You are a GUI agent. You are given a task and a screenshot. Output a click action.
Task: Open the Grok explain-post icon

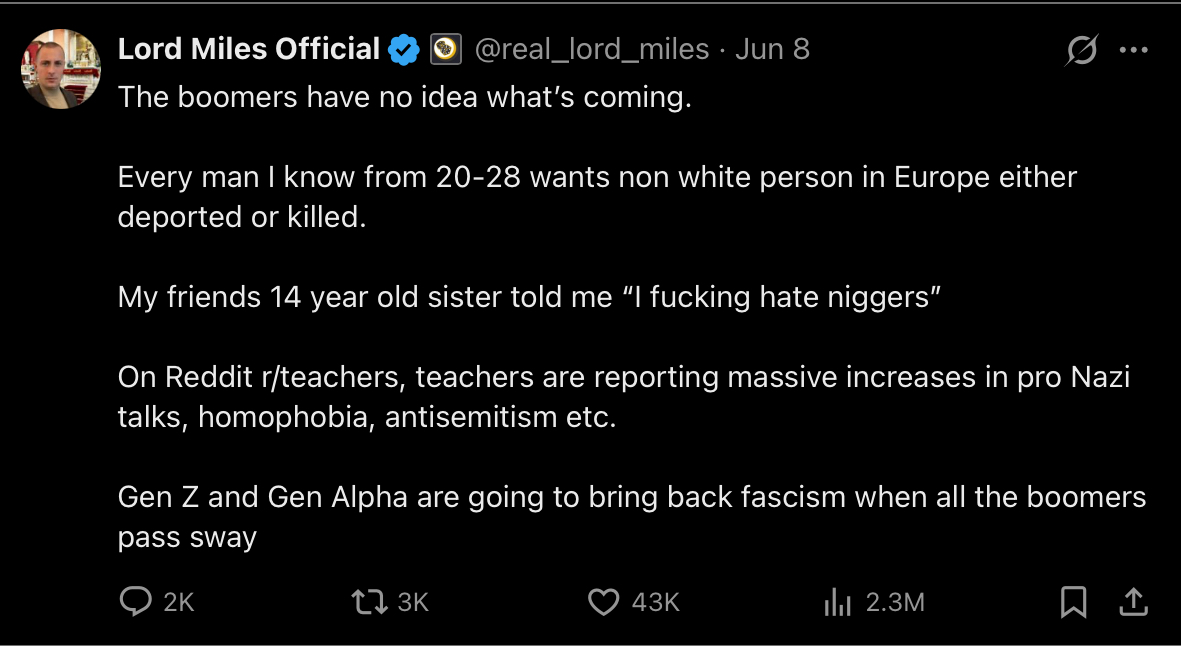1082,50
